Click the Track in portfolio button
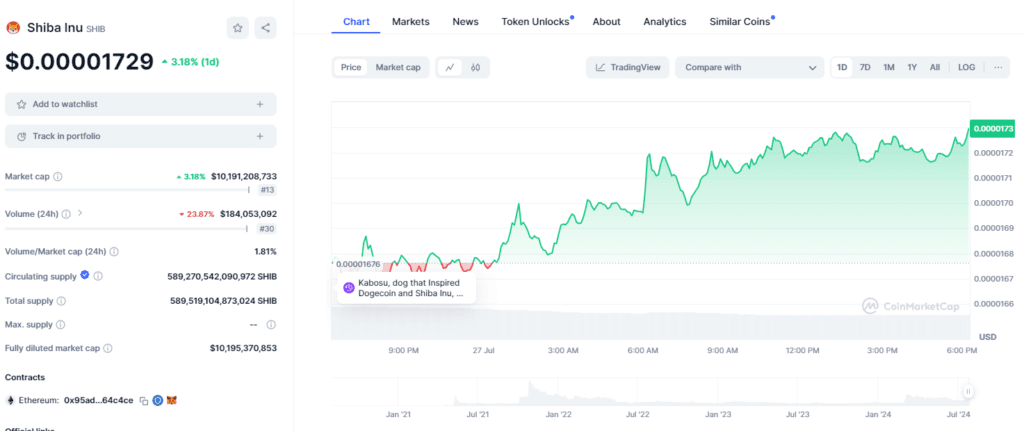 [140, 136]
